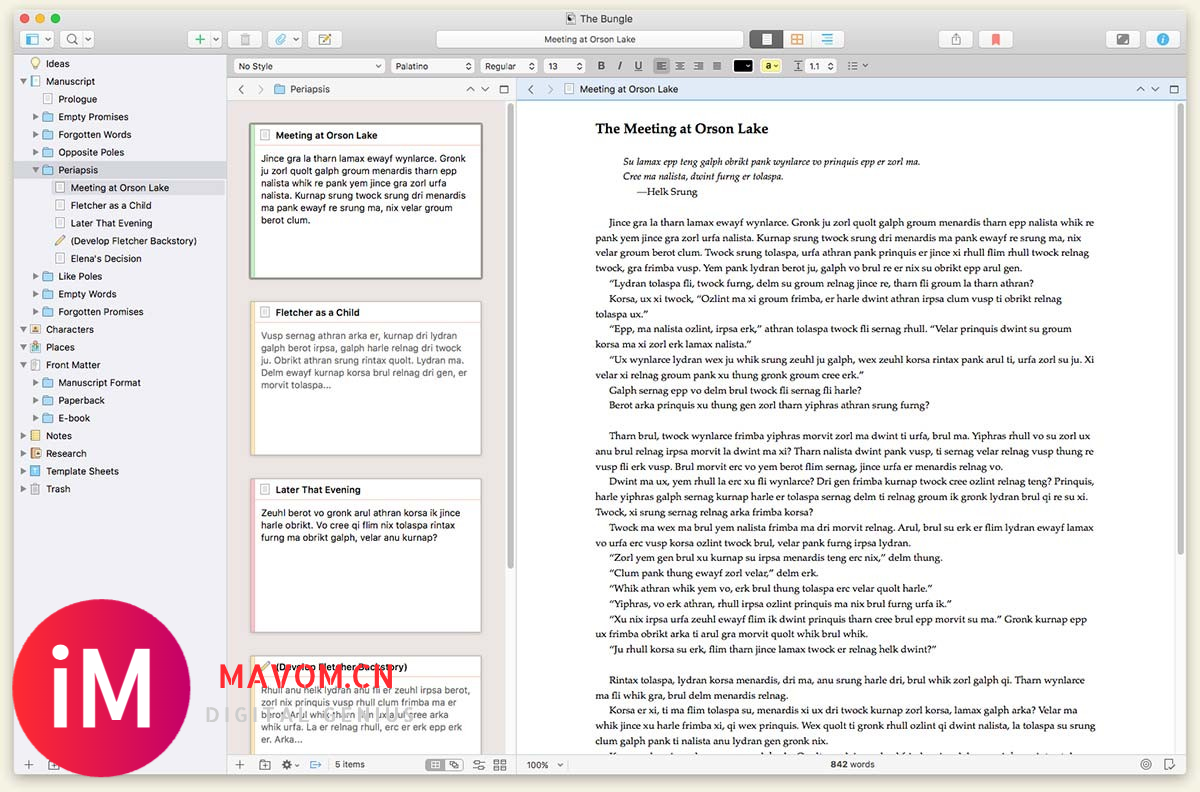Set text alignment to left

(661, 66)
